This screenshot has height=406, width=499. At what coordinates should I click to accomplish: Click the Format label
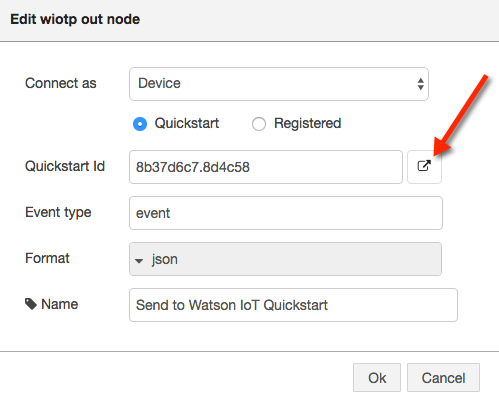[x=47, y=258]
